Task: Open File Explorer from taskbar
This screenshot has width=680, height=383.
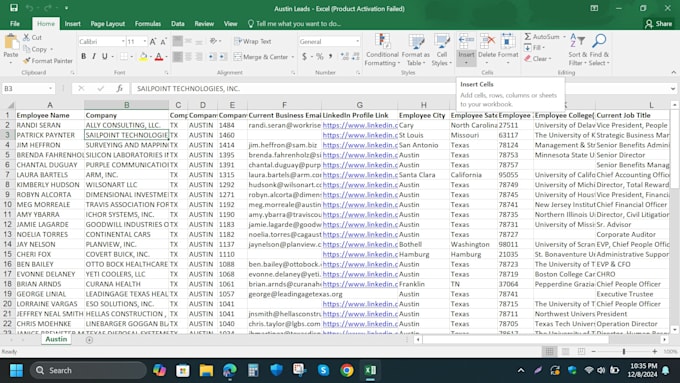Action: pos(206,370)
